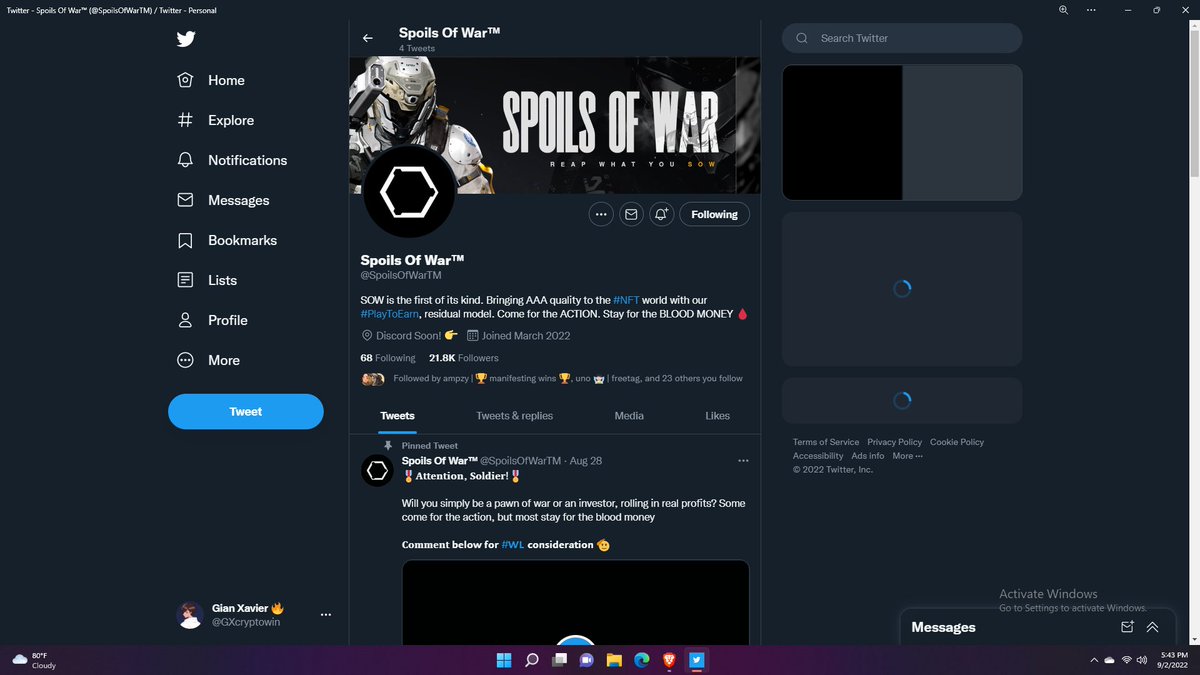This screenshot has height=675, width=1200.
Task: Click the back arrow on profile header
Action: tap(368, 38)
